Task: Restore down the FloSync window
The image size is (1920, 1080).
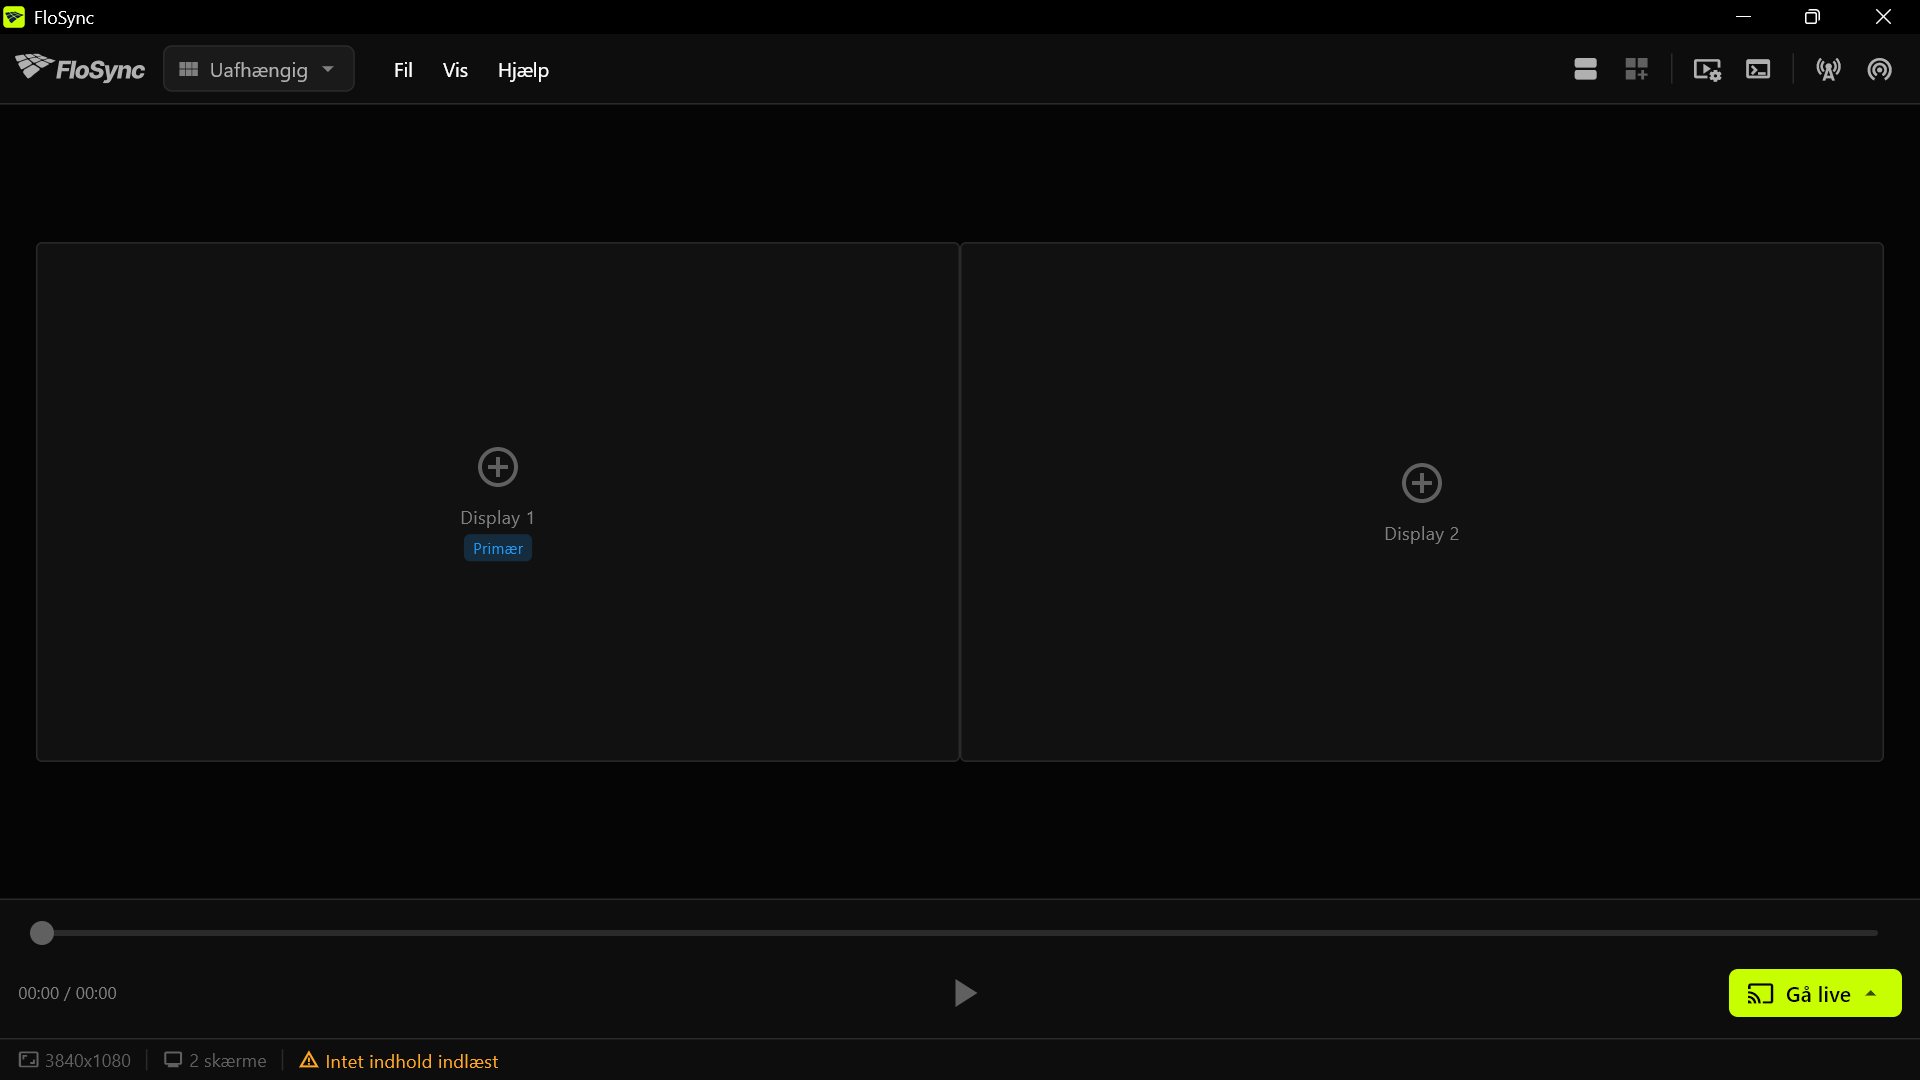Action: [1812, 17]
